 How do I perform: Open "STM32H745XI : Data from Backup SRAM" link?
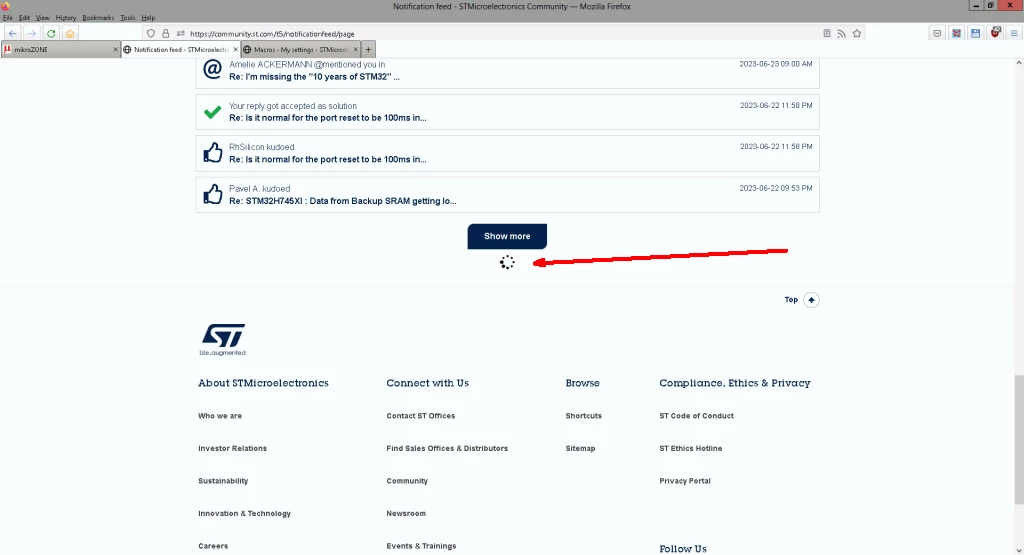click(x=342, y=201)
